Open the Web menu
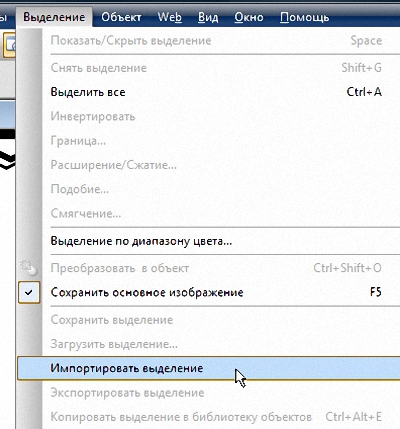 [170, 17]
